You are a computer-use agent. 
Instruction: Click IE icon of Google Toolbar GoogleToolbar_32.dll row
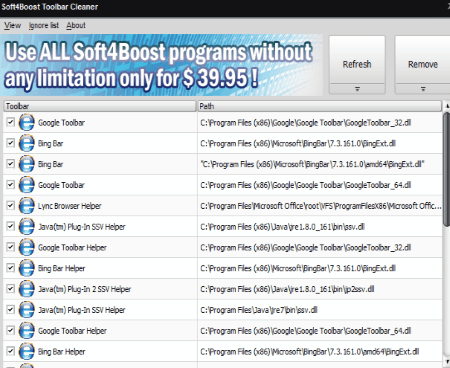[26, 122]
